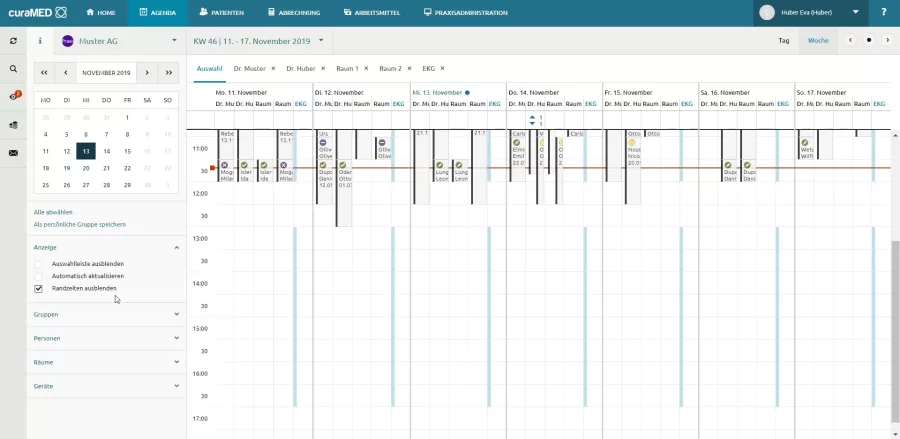Go to next month in mini calendar
Viewport: 900px width, 439px height.
click(x=147, y=73)
